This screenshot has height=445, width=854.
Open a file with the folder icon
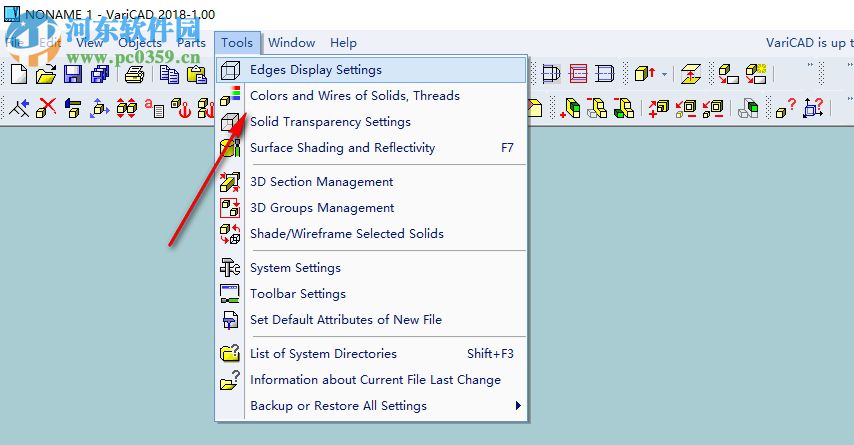46,74
